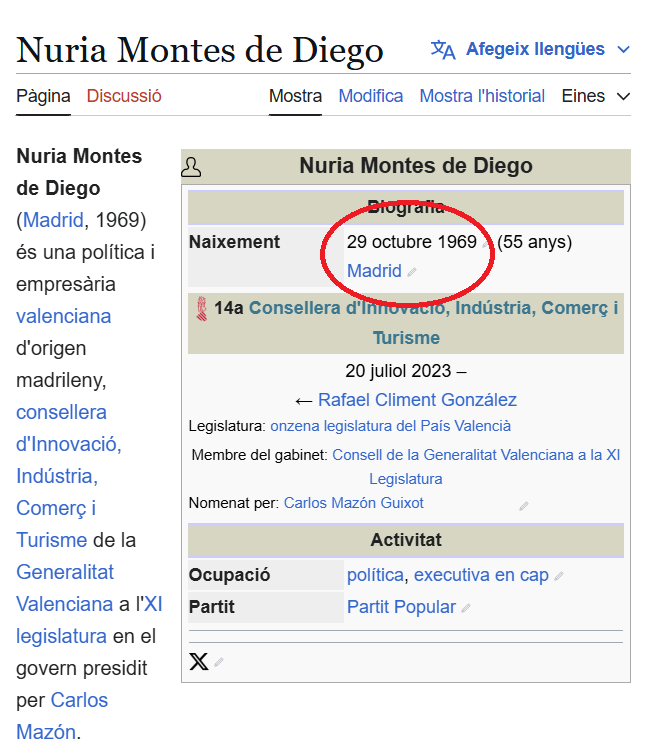Viewport: 655px width, 745px height.
Task: Click the edit pencil beside the X icon
Action: point(218,662)
